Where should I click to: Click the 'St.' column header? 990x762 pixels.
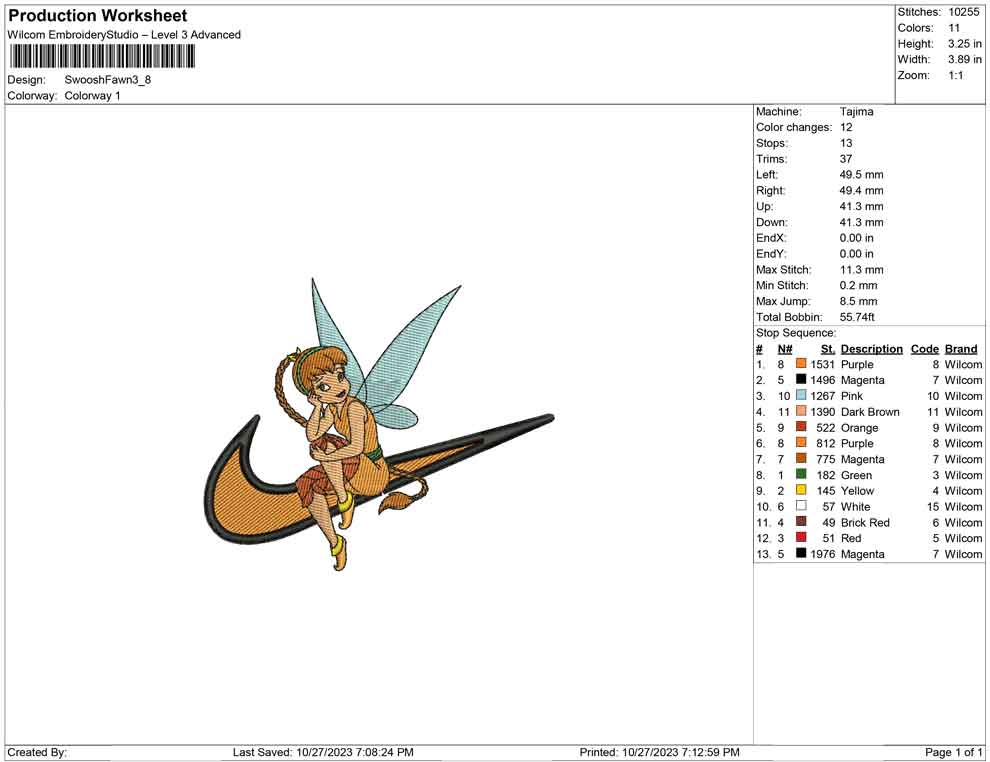[828, 349]
